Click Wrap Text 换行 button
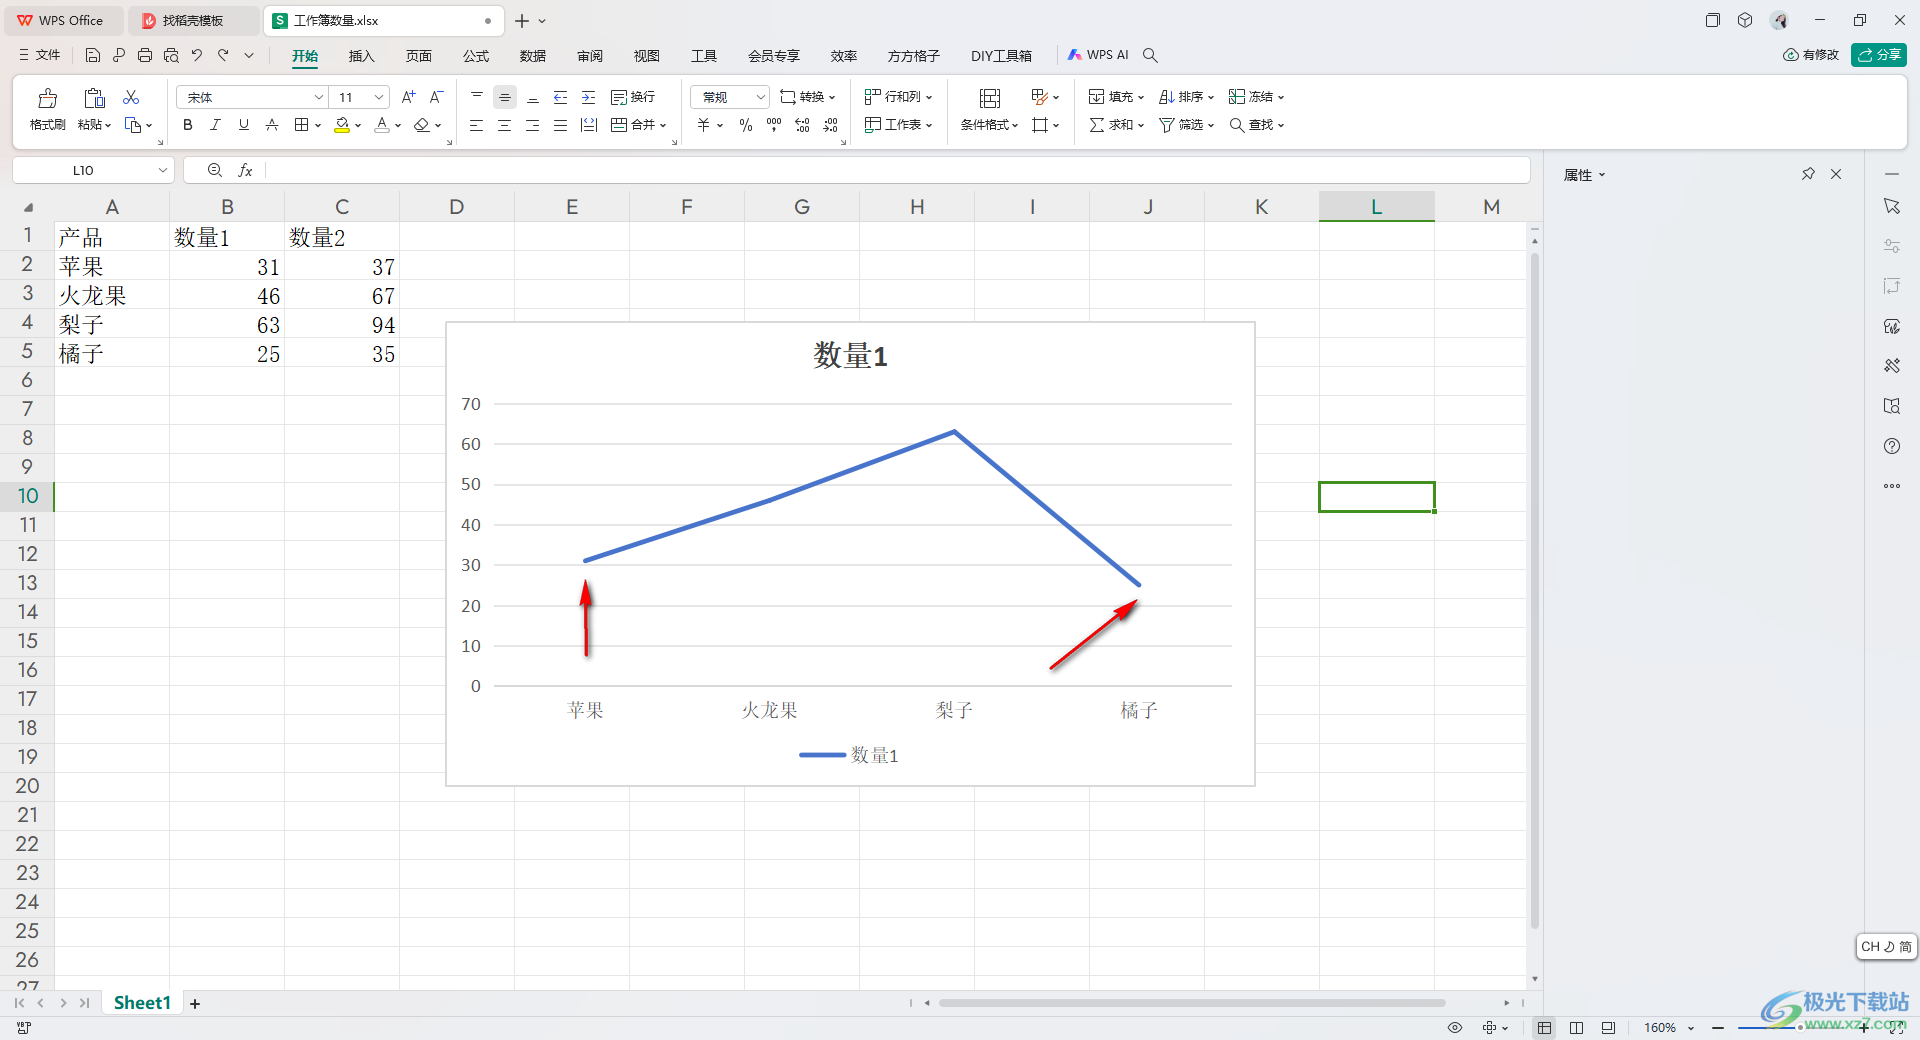Image resolution: width=1920 pixels, height=1040 pixels. [x=633, y=97]
